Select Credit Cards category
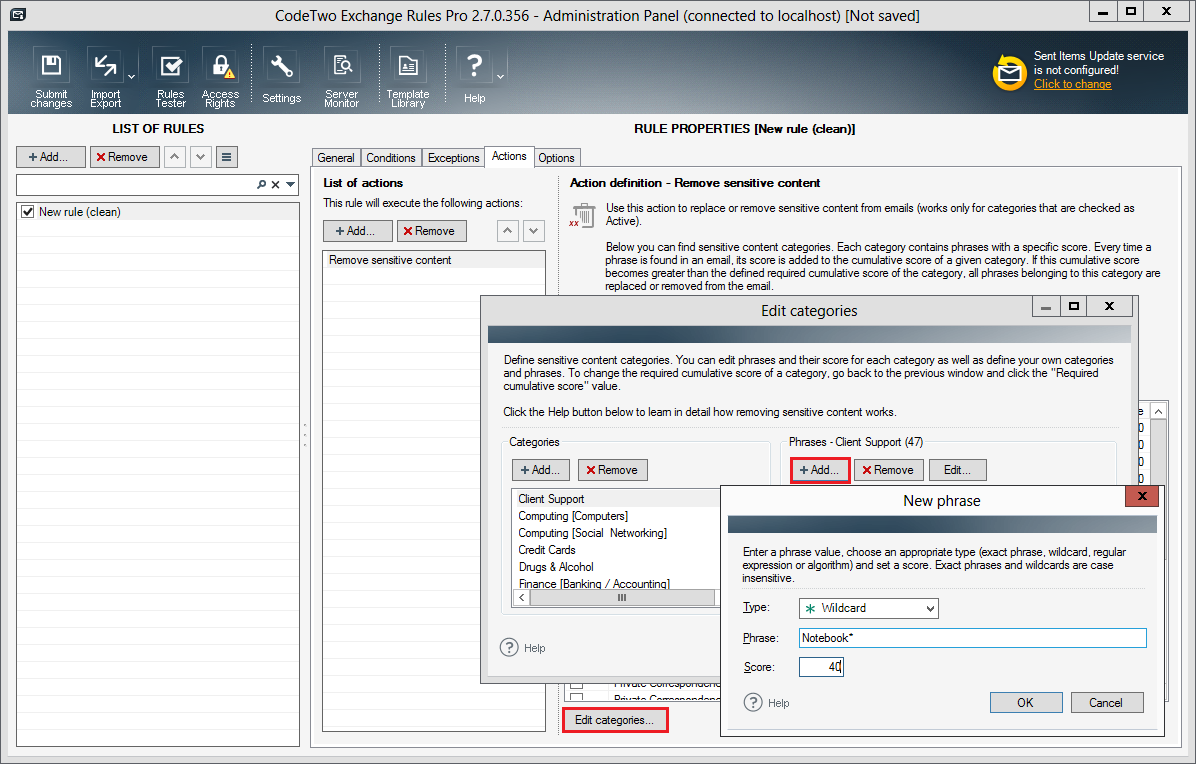The height and width of the screenshot is (764, 1196). click(616, 550)
